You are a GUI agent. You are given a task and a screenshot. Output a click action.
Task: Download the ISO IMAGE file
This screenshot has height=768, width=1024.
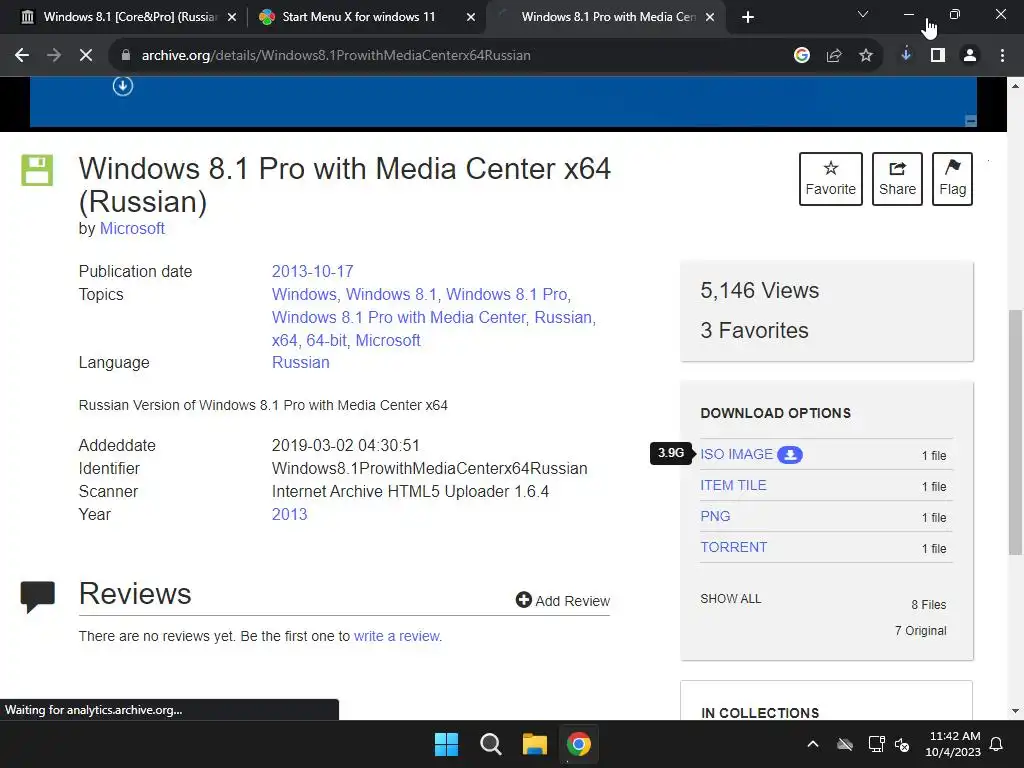[x=736, y=454]
